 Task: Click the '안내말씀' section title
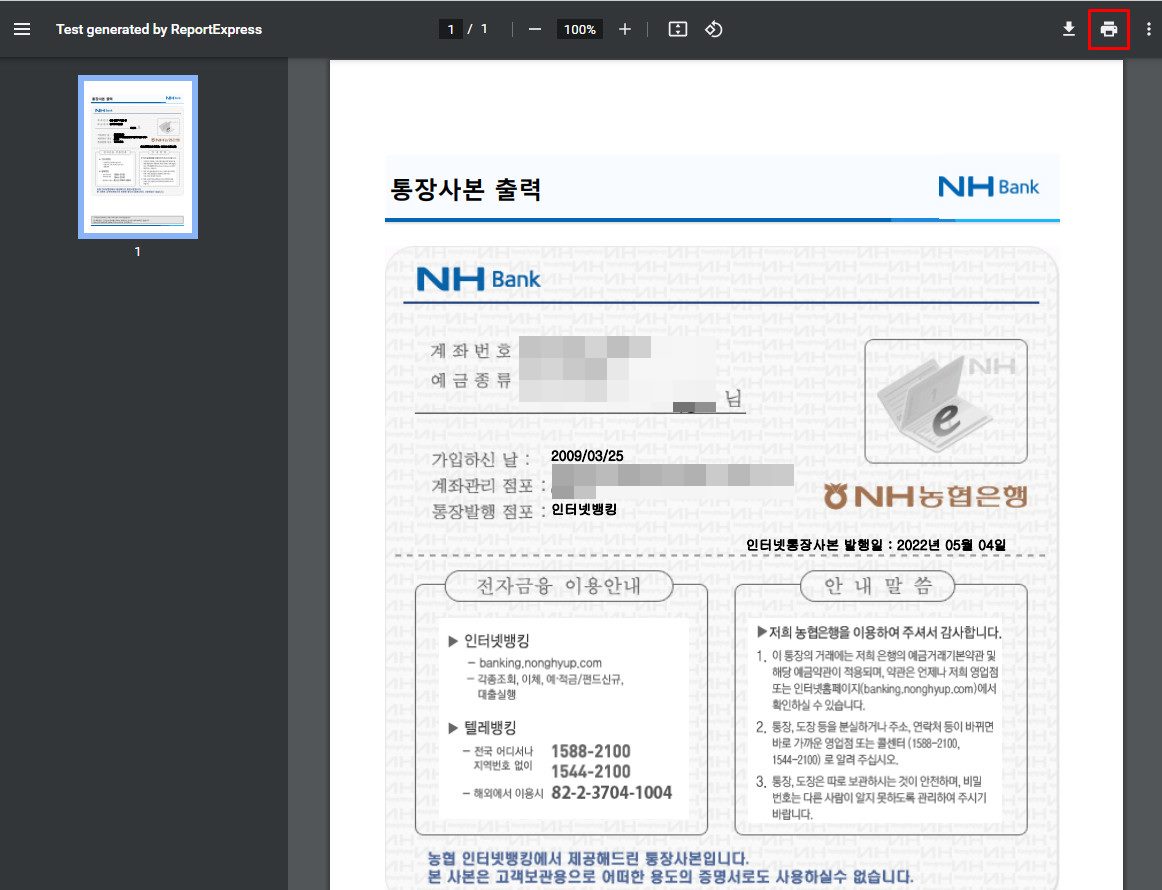click(878, 586)
